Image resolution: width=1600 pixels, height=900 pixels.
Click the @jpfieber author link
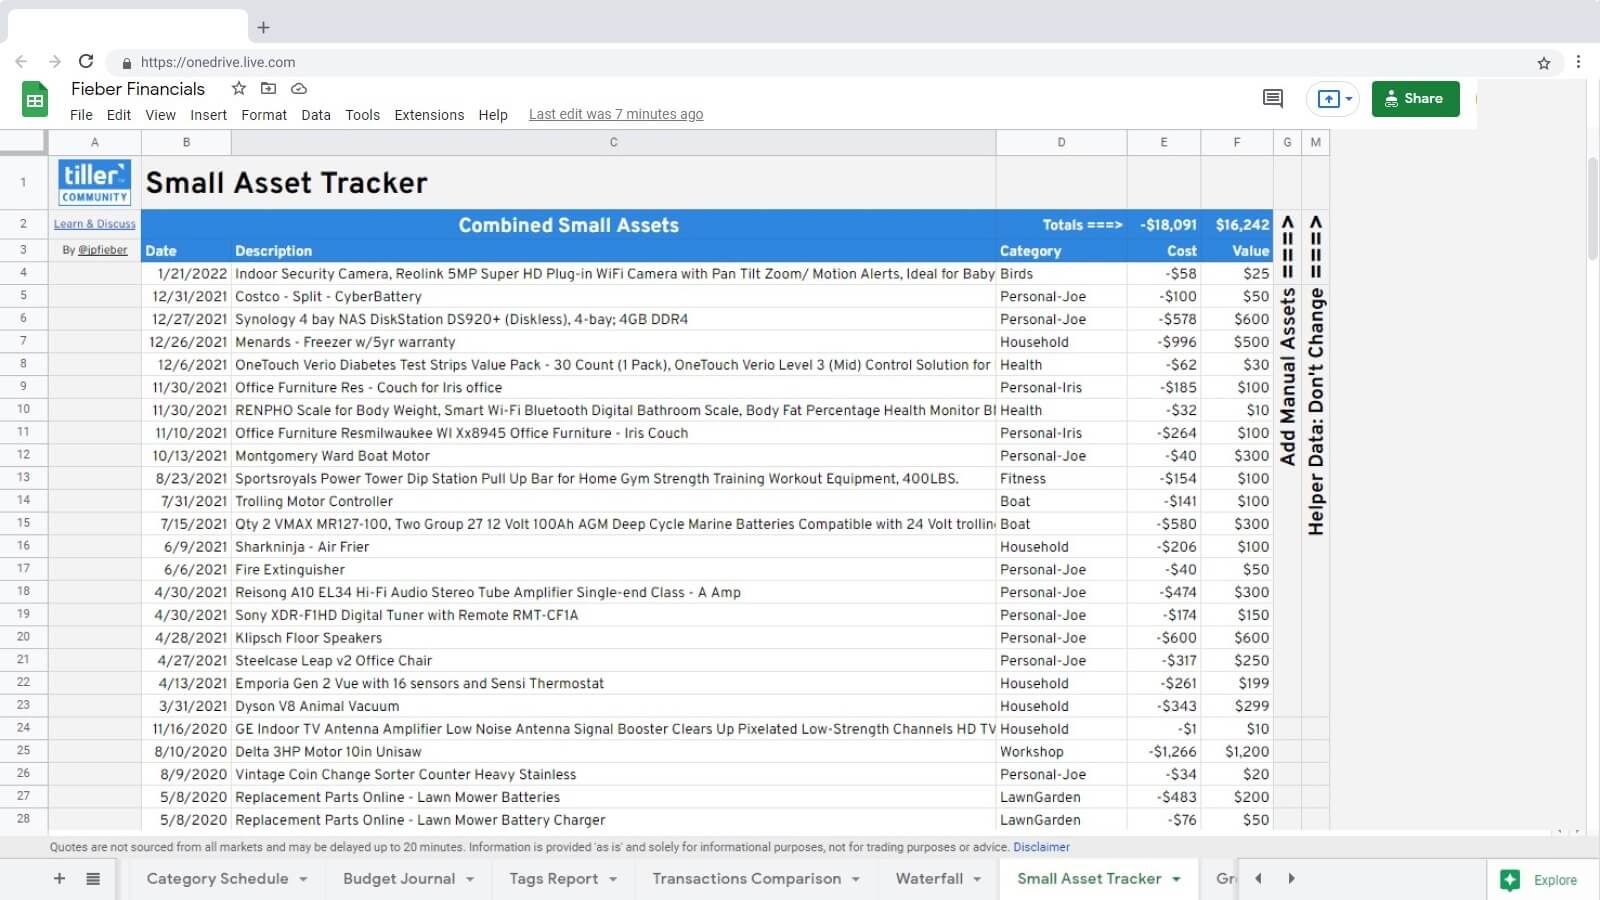coord(103,250)
